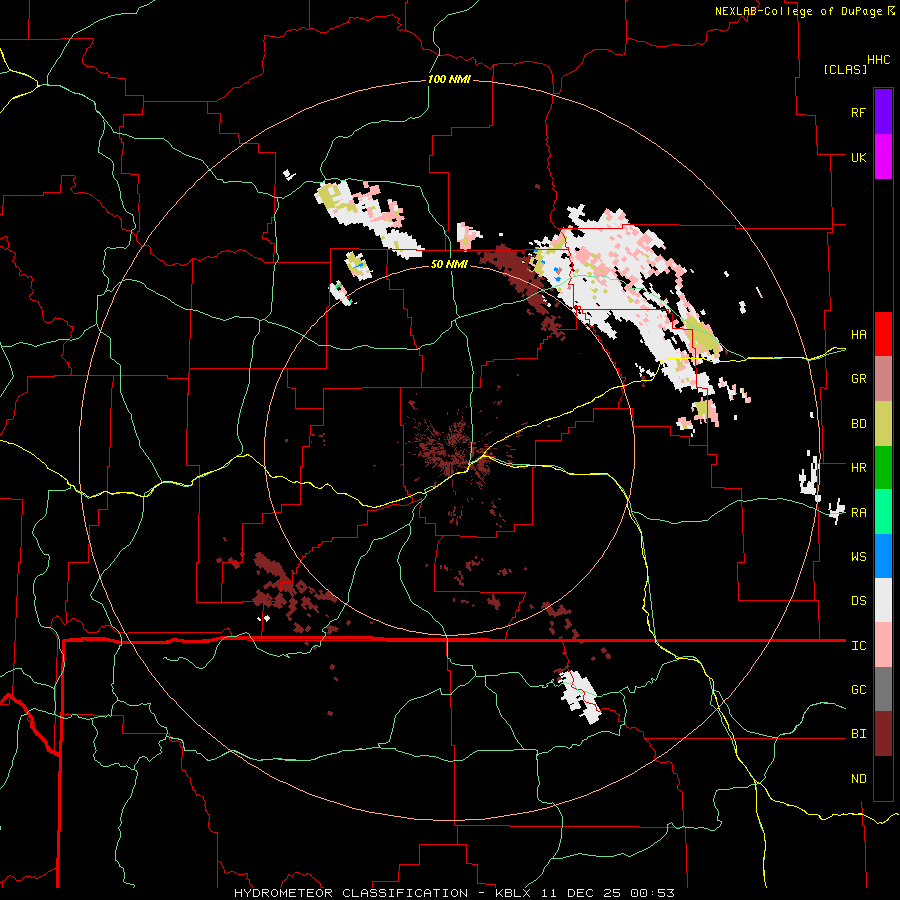900x900 pixels.
Task: Click the '100 NMI' range ring label
Action: point(449,79)
